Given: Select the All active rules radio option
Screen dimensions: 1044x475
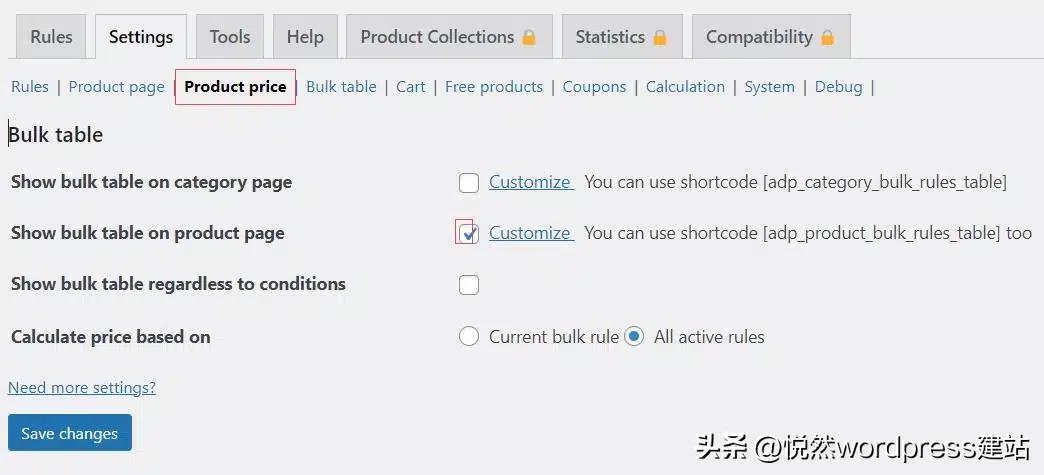Looking at the screenshot, I should tap(634, 337).
